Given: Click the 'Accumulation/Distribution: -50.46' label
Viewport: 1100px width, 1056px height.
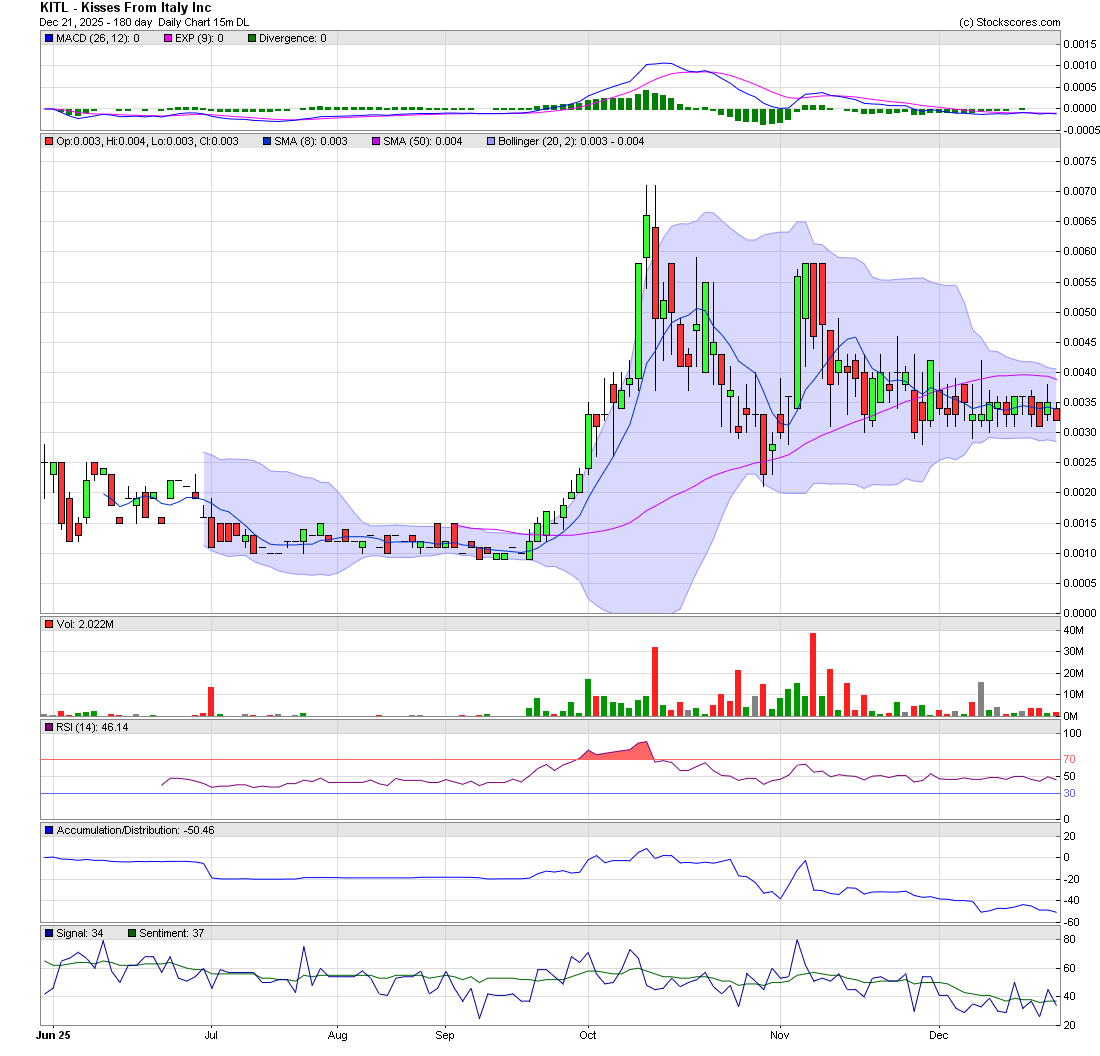Looking at the screenshot, I should tap(135, 831).
